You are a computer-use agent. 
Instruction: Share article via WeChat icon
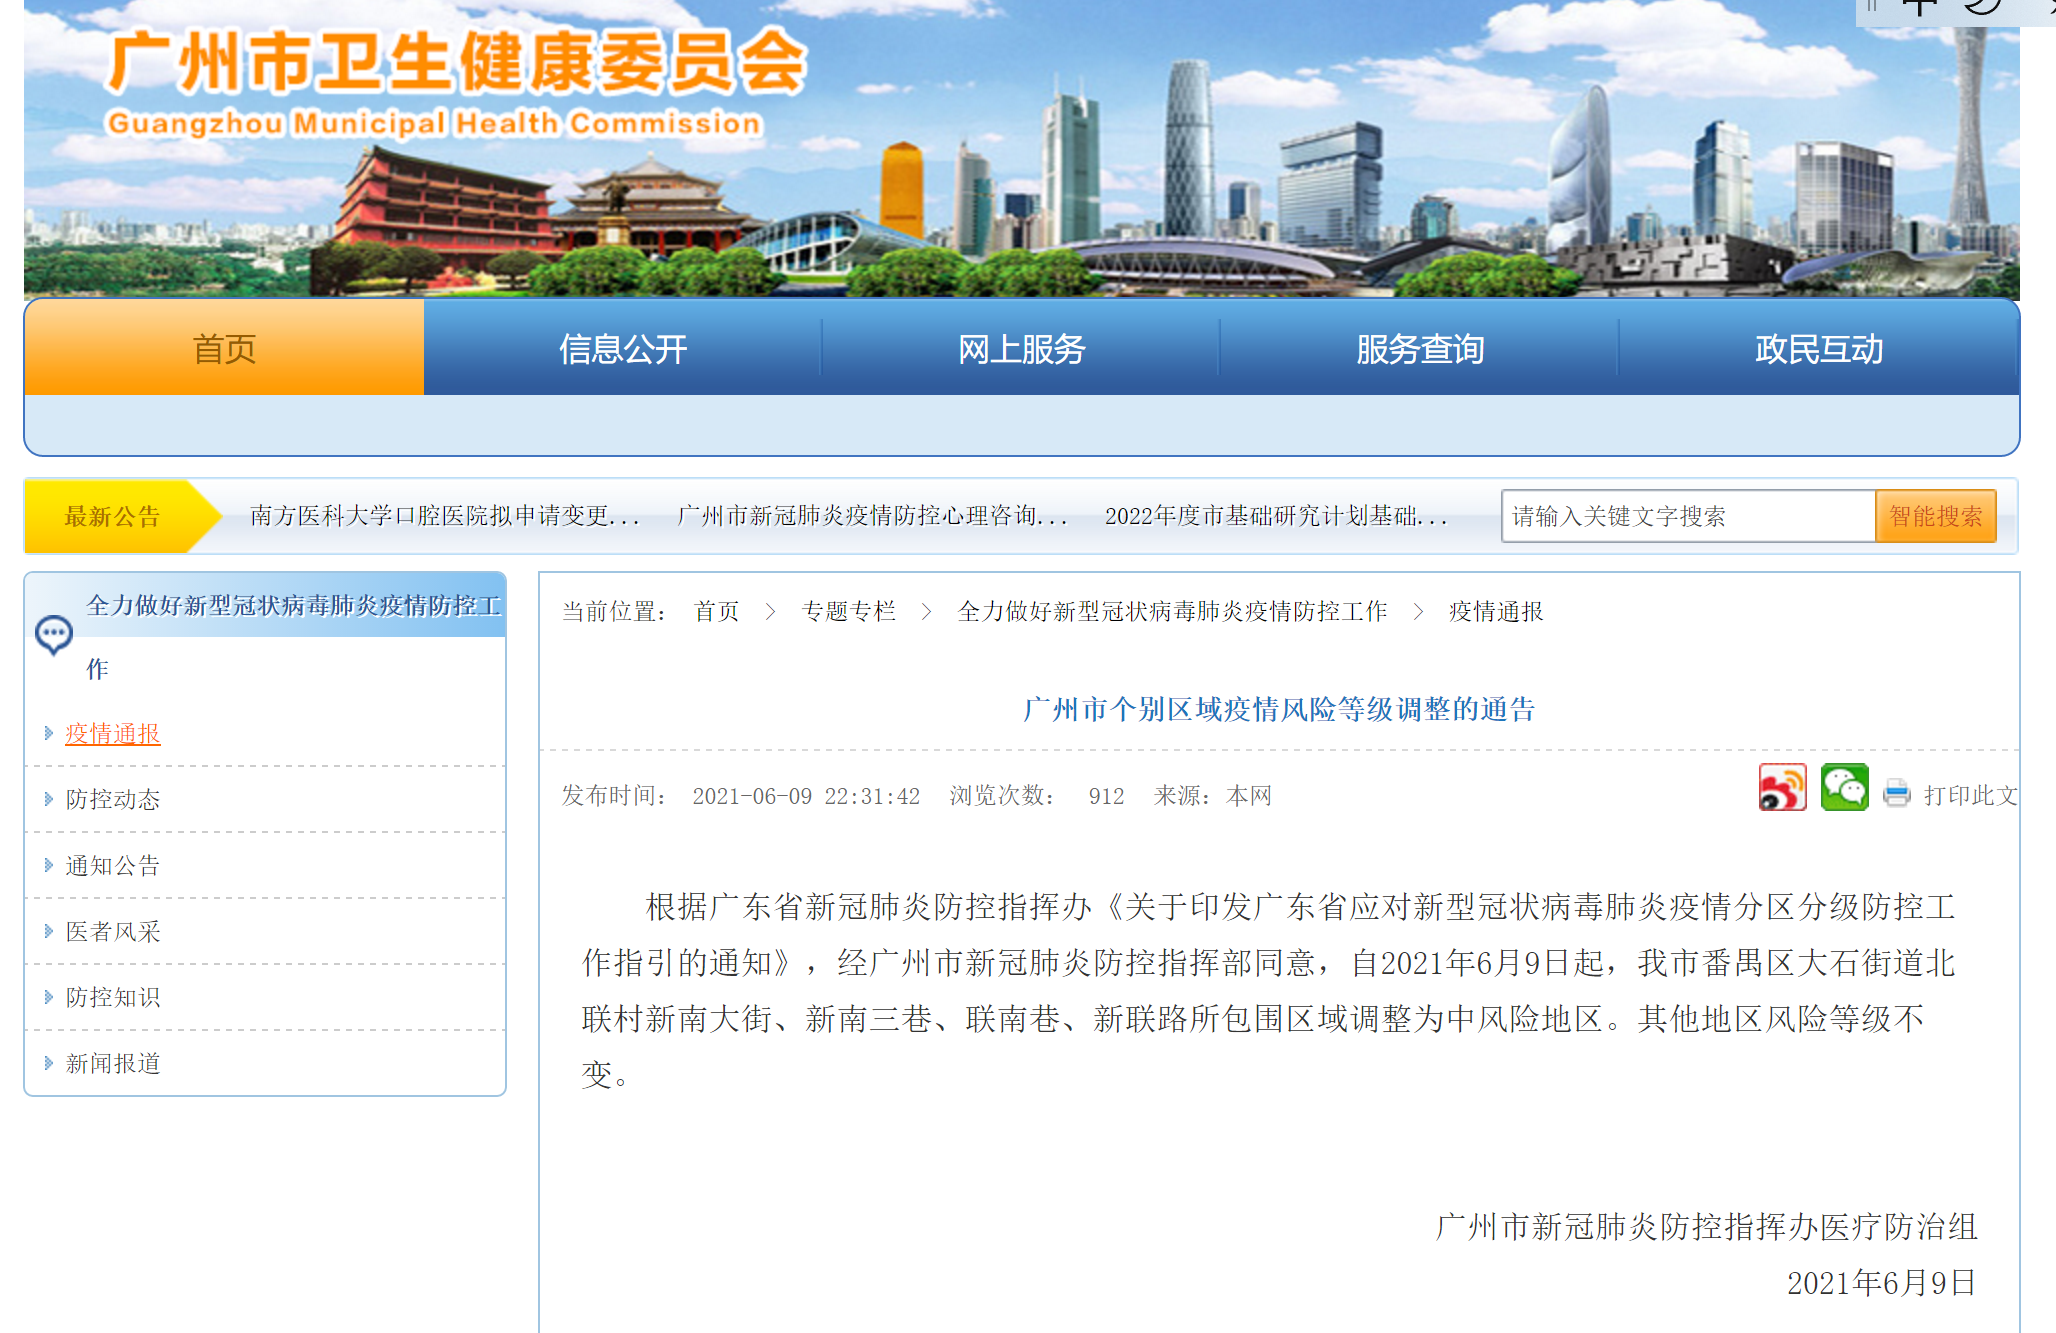pos(1844,787)
